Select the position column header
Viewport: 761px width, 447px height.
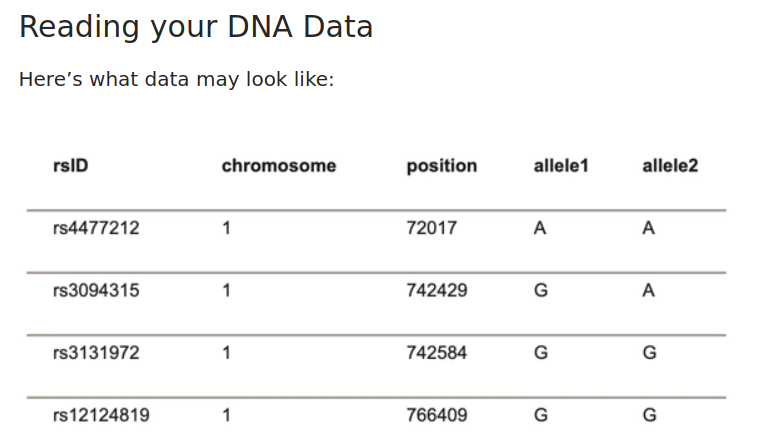pyautogui.click(x=441, y=166)
